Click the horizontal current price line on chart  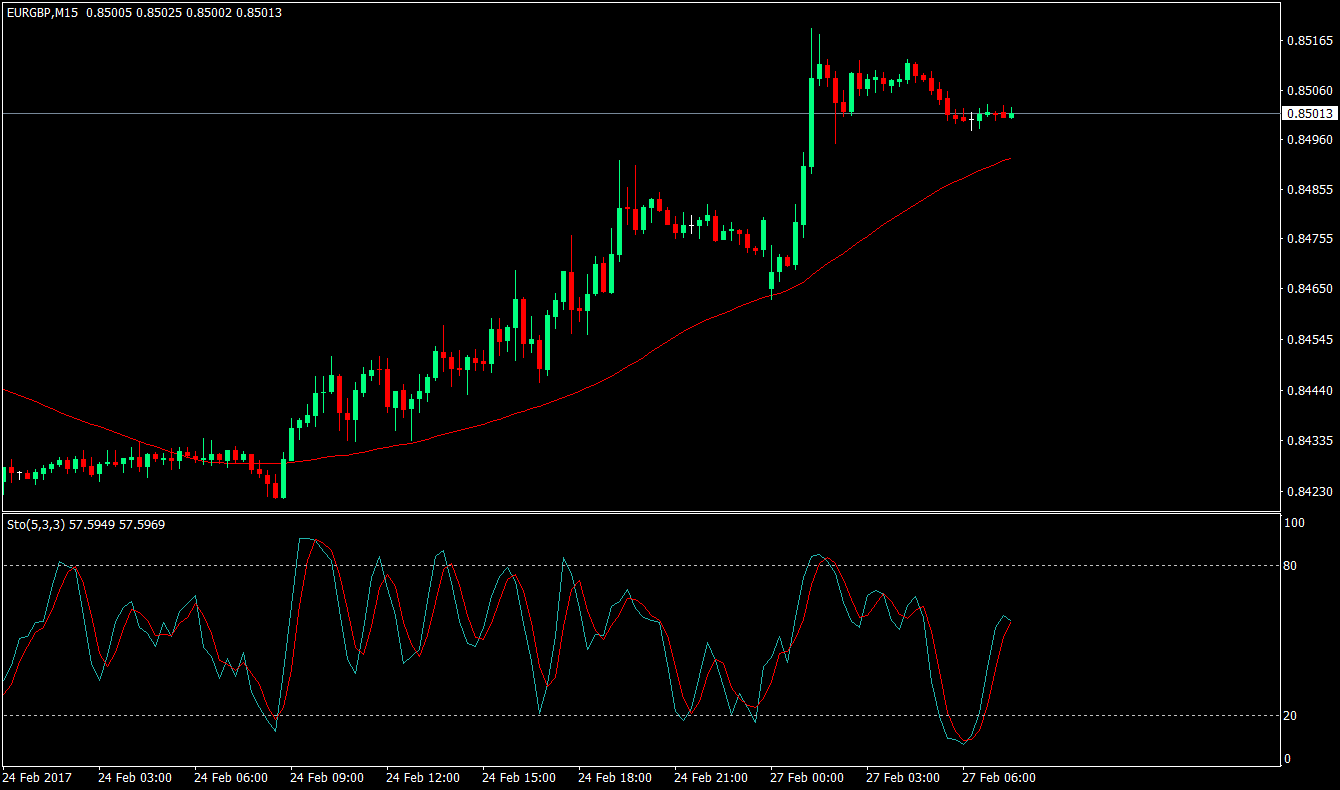point(400,113)
